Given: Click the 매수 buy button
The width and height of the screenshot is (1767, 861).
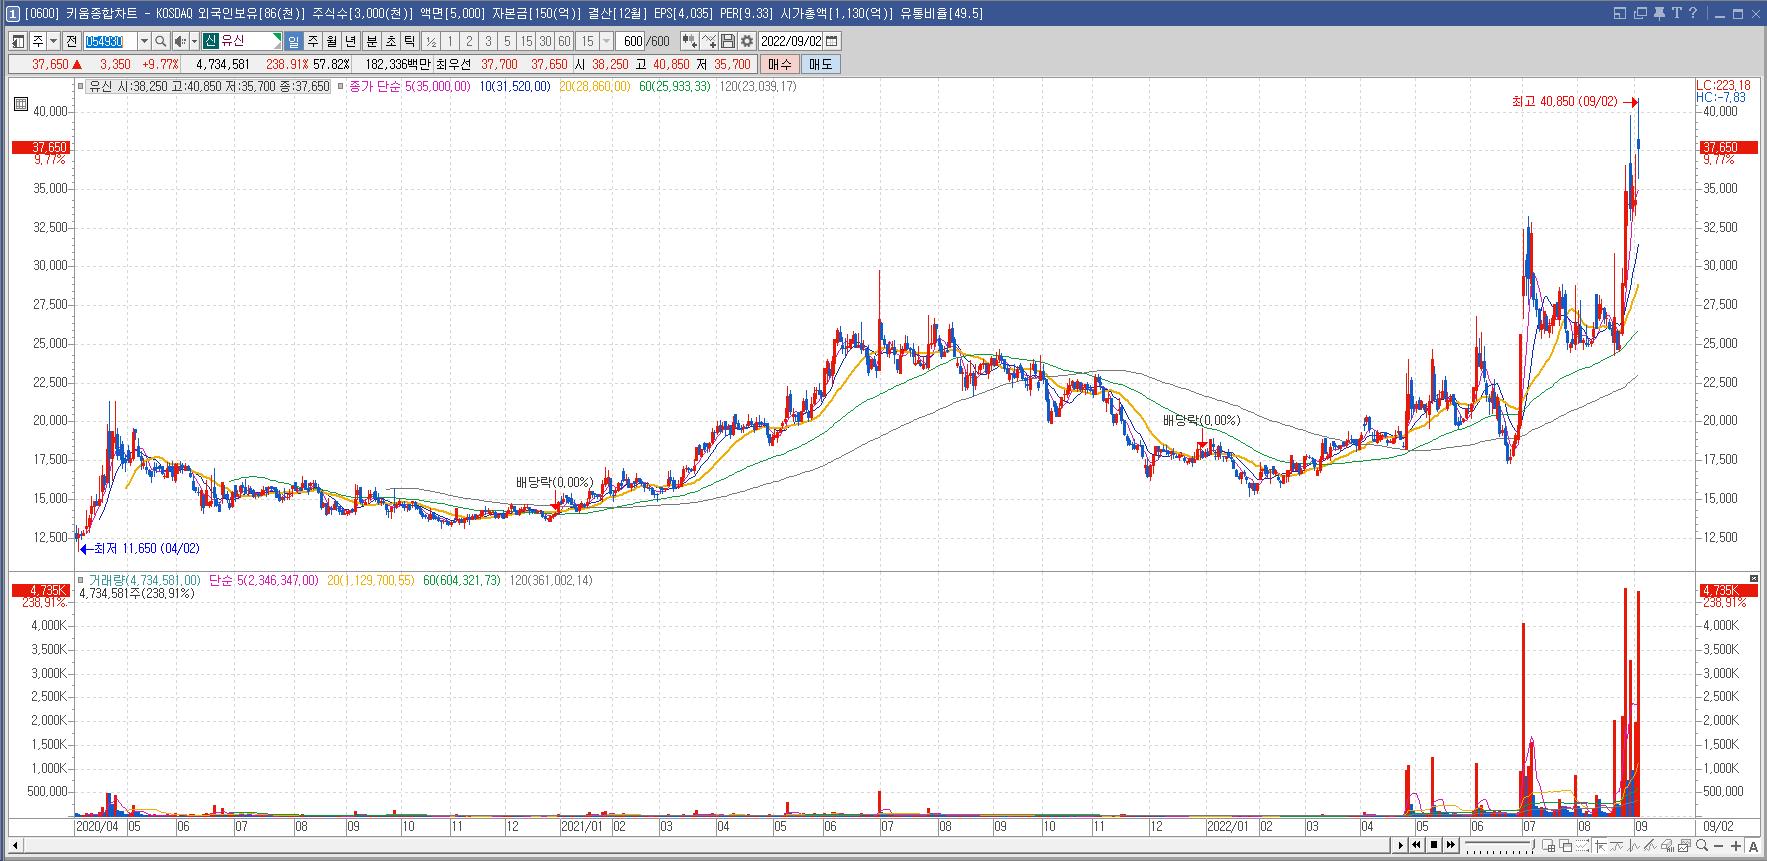Looking at the screenshot, I should (x=780, y=64).
